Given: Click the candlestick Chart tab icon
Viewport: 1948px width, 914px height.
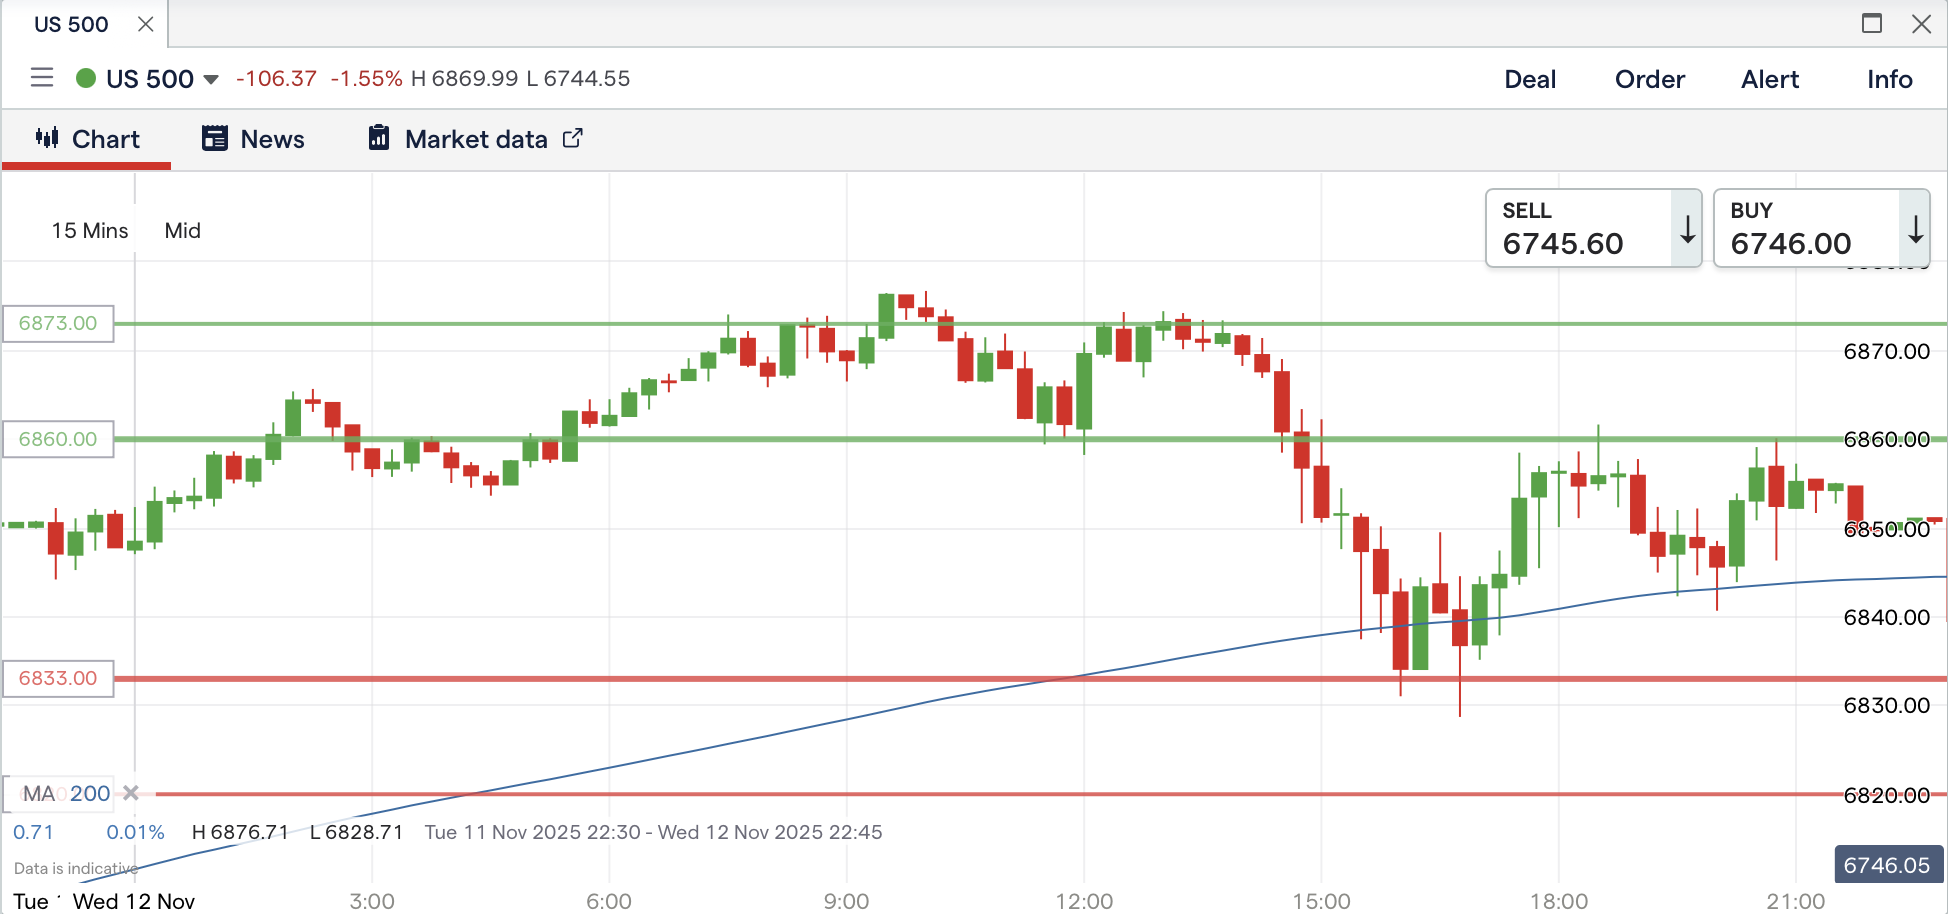Looking at the screenshot, I should pos(47,138).
